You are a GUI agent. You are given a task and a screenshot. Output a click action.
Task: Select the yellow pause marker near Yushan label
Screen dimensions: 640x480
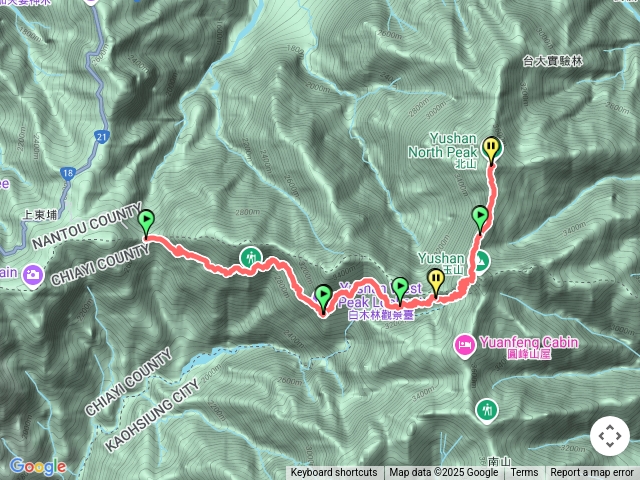(x=436, y=282)
